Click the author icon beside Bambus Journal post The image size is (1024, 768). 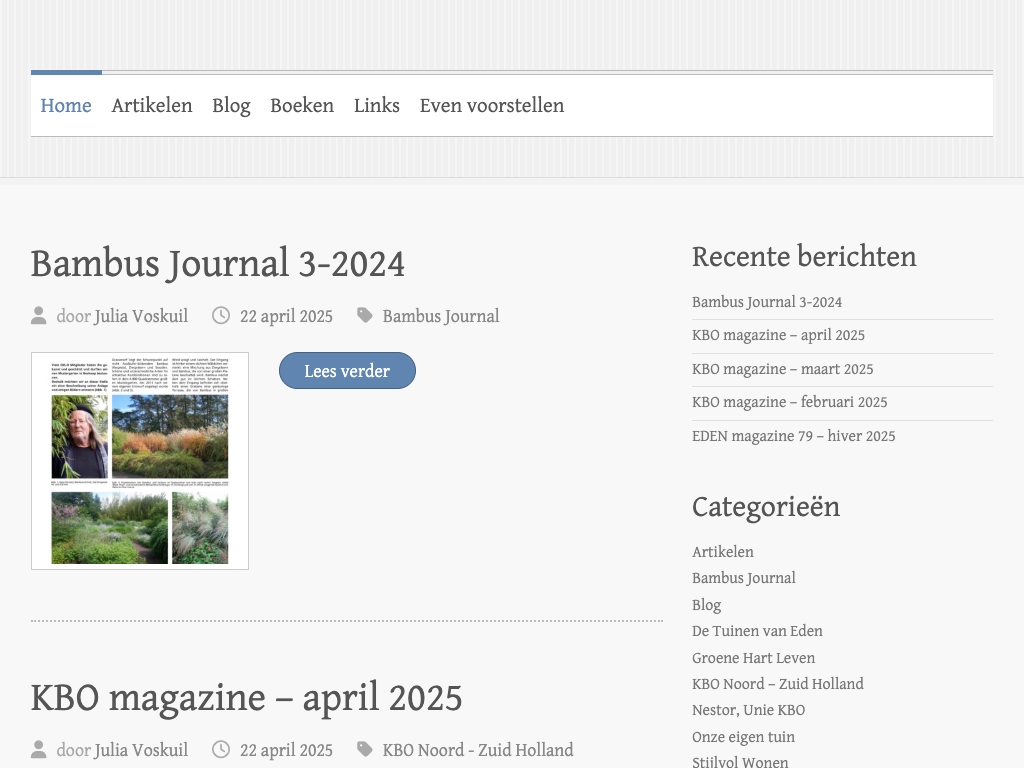coord(39,316)
